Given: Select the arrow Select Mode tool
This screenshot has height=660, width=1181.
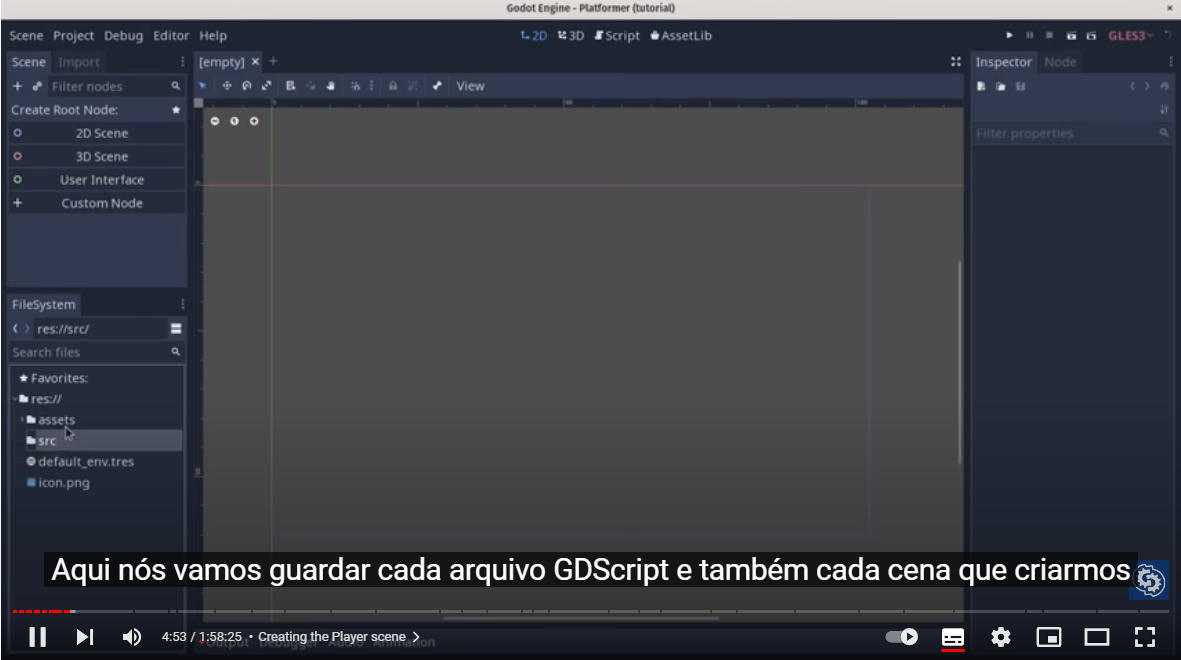Looking at the screenshot, I should click(202, 86).
